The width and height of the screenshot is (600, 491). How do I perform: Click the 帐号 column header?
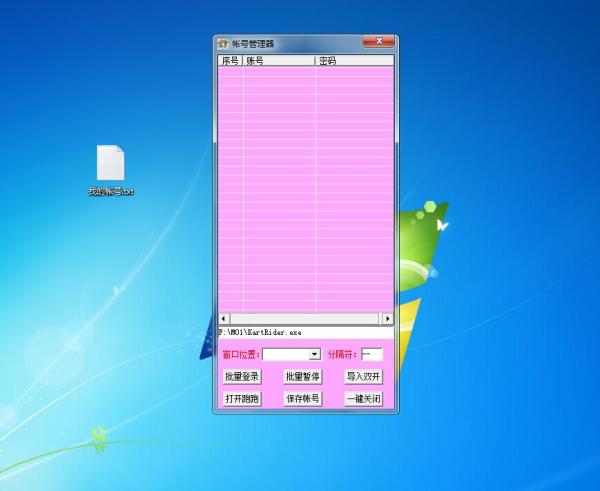tap(279, 60)
